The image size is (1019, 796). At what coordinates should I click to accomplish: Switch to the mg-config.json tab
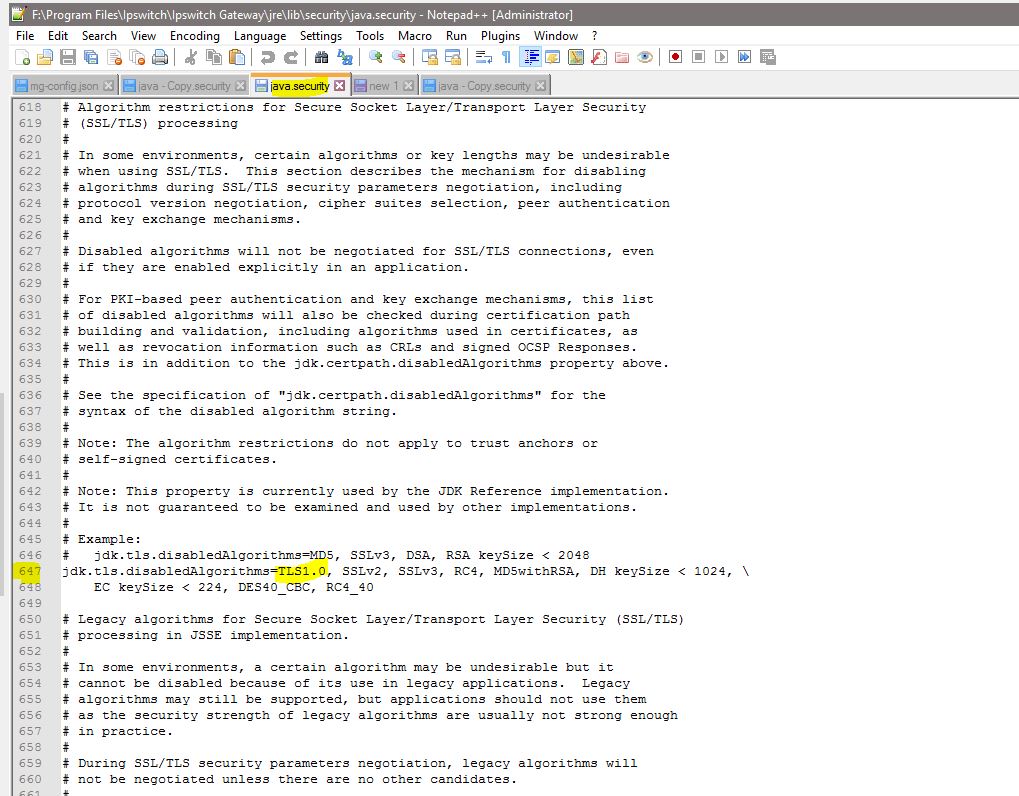pos(64,86)
